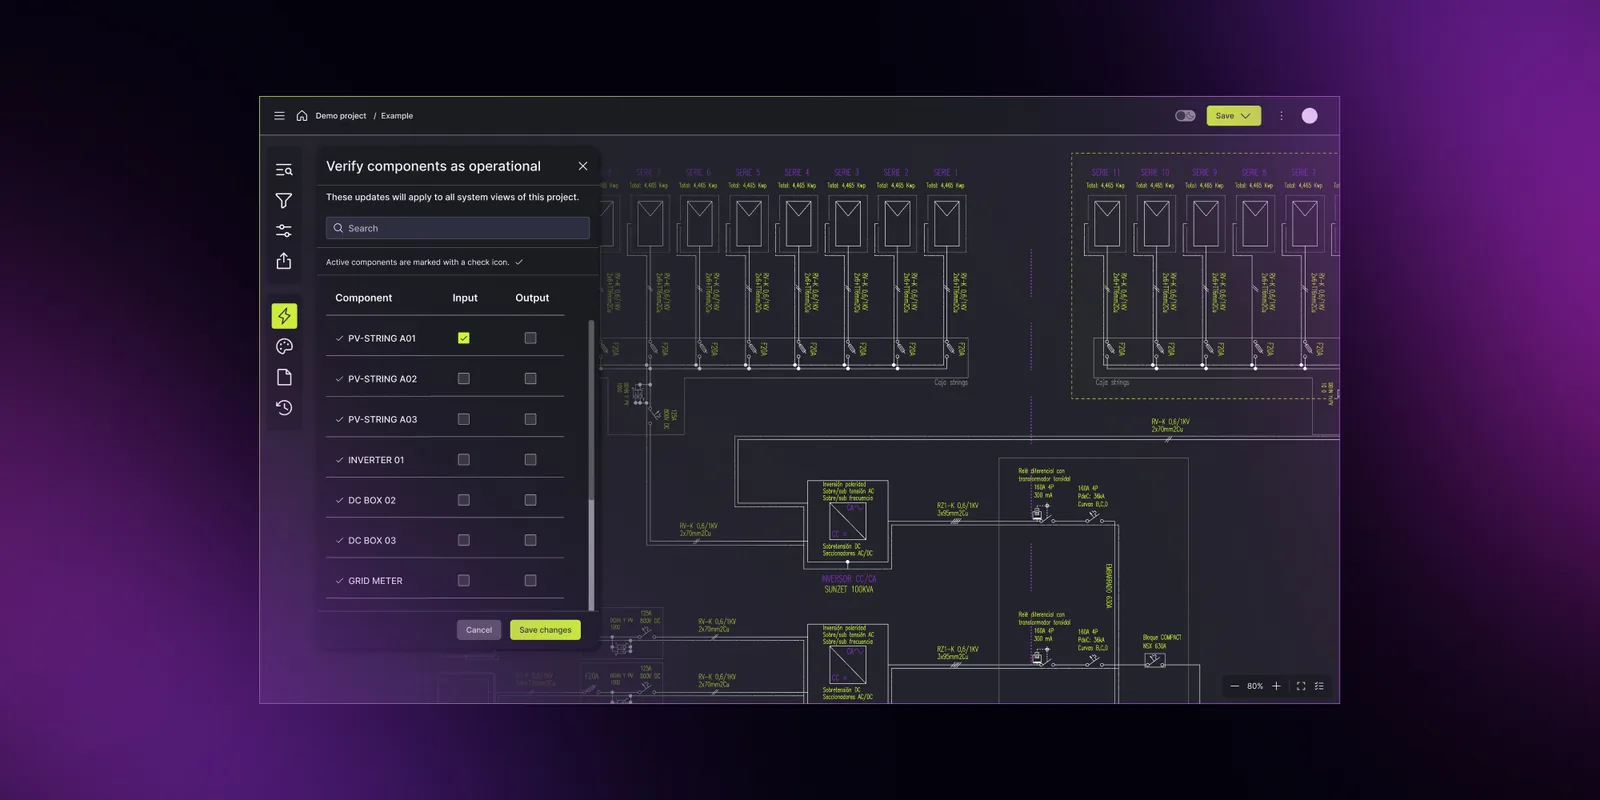
Task: Check Output for PV-STRING A03
Action: [x=531, y=419]
